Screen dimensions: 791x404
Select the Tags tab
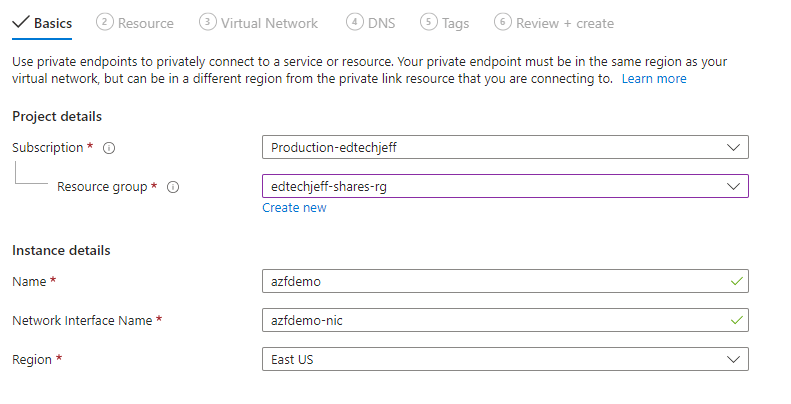point(455,23)
